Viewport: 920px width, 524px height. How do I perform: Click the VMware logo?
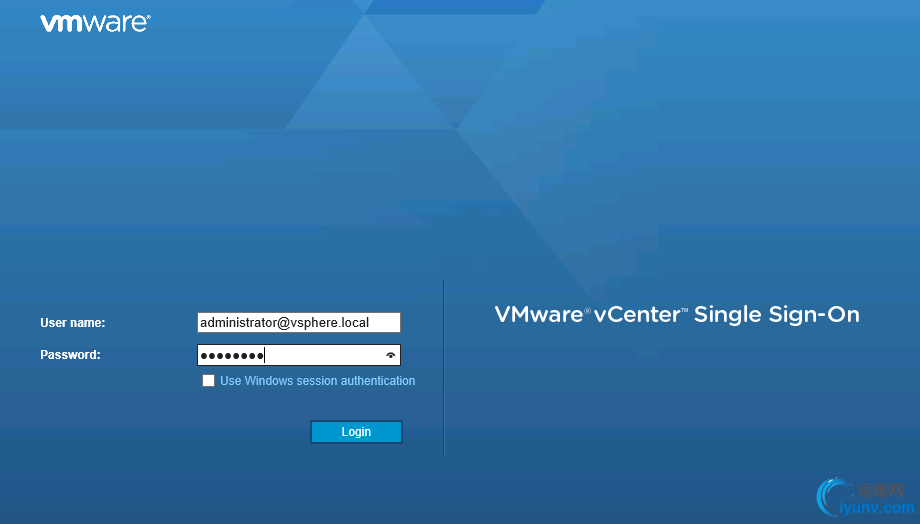coord(95,23)
